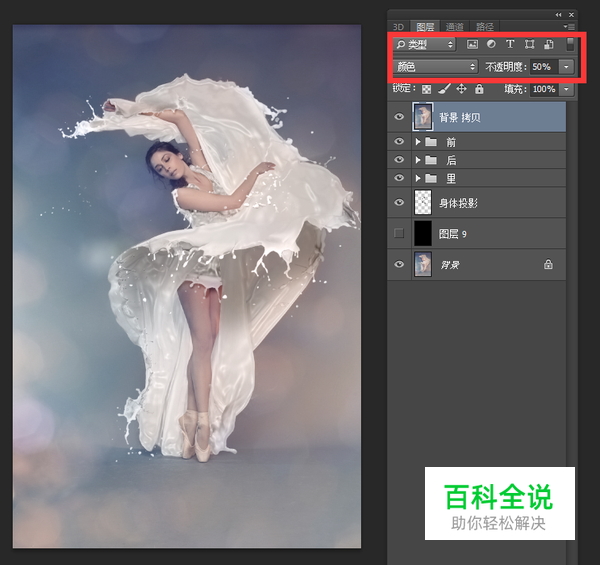Click the lock icon on 背景 layer
The height and width of the screenshot is (565, 600).
(548, 264)
